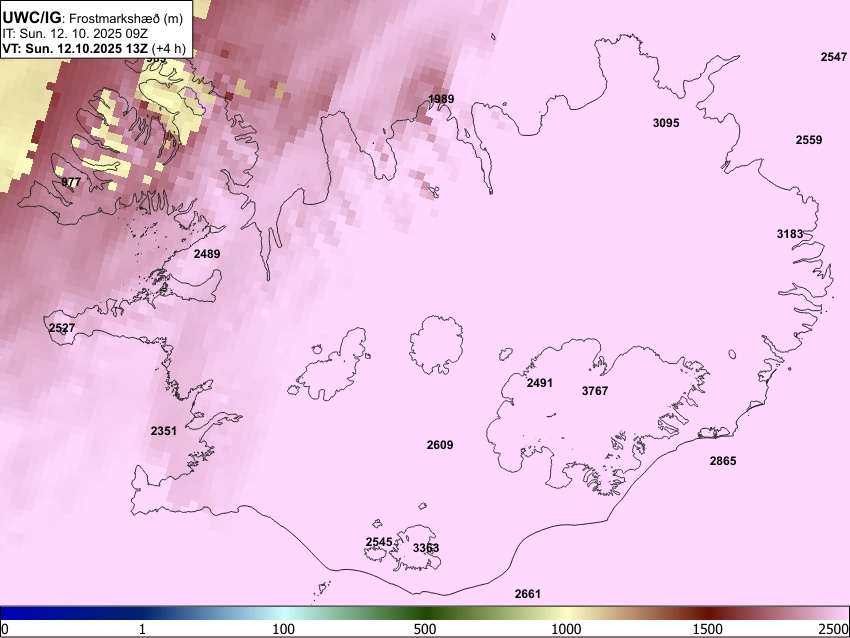Click the color scale label 1500

709,629
